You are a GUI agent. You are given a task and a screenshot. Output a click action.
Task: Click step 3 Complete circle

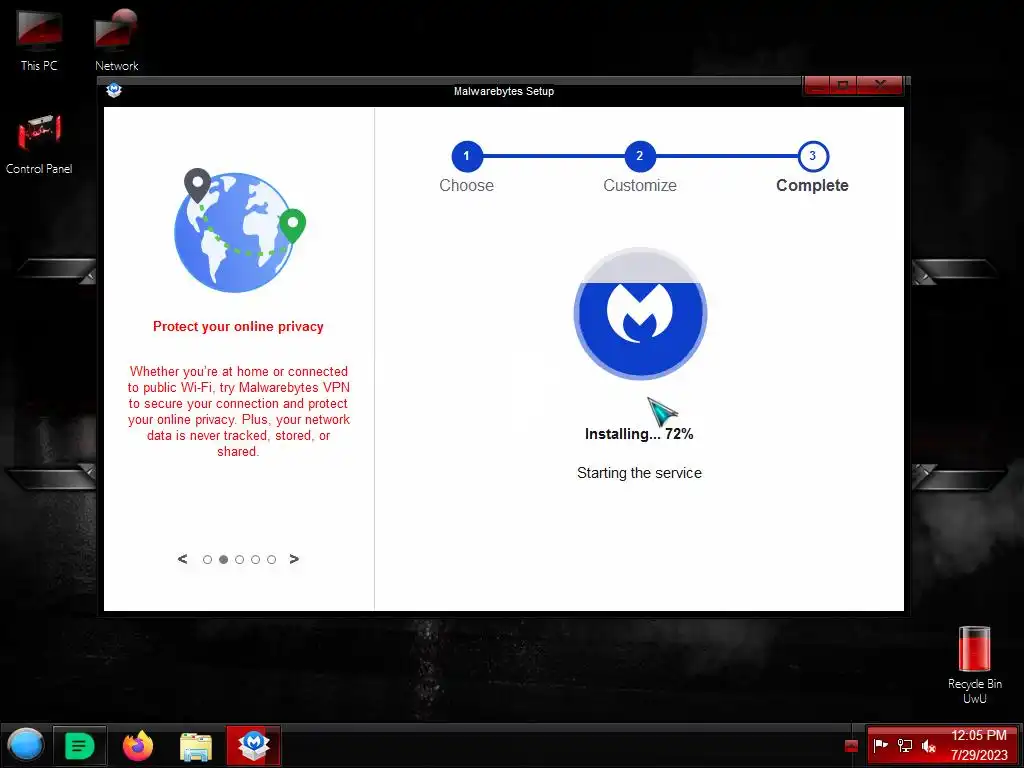(x=812, y=156)
